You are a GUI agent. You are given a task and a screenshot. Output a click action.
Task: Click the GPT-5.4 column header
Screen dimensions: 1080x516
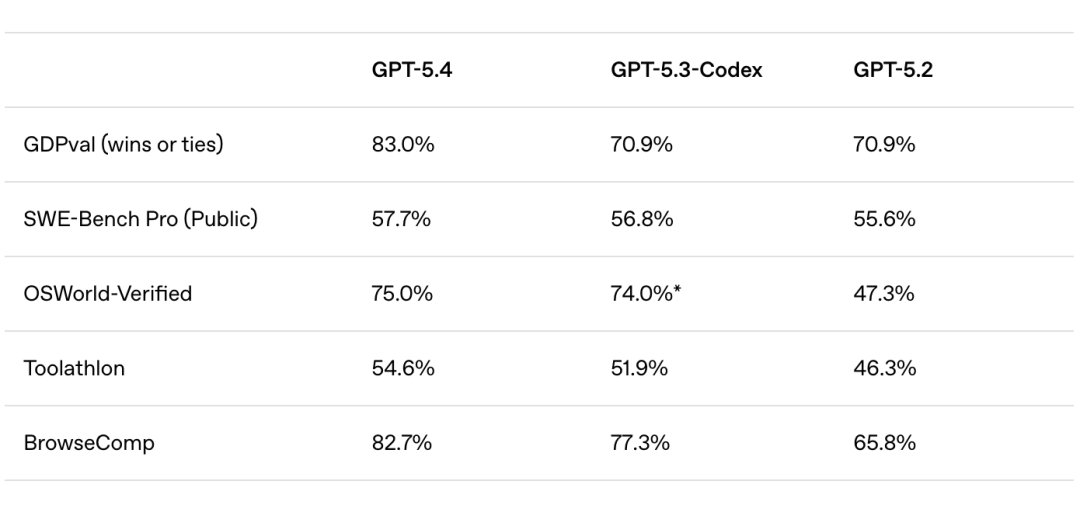click(x=412, y=71)
